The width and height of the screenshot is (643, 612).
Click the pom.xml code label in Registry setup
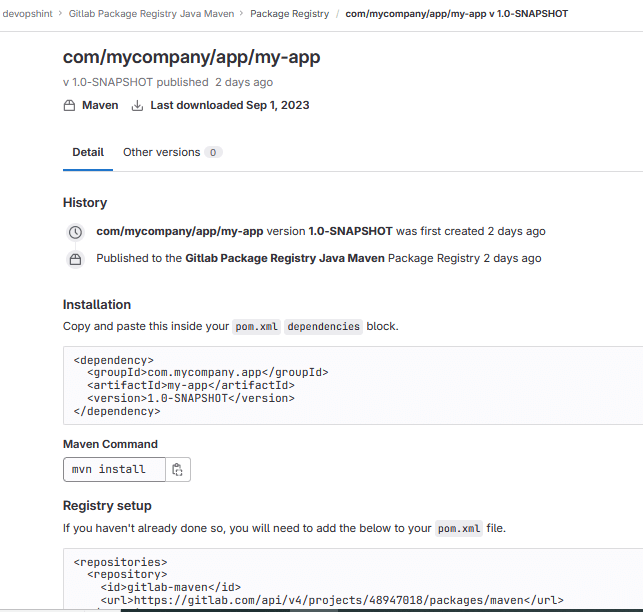pos(459,529)
